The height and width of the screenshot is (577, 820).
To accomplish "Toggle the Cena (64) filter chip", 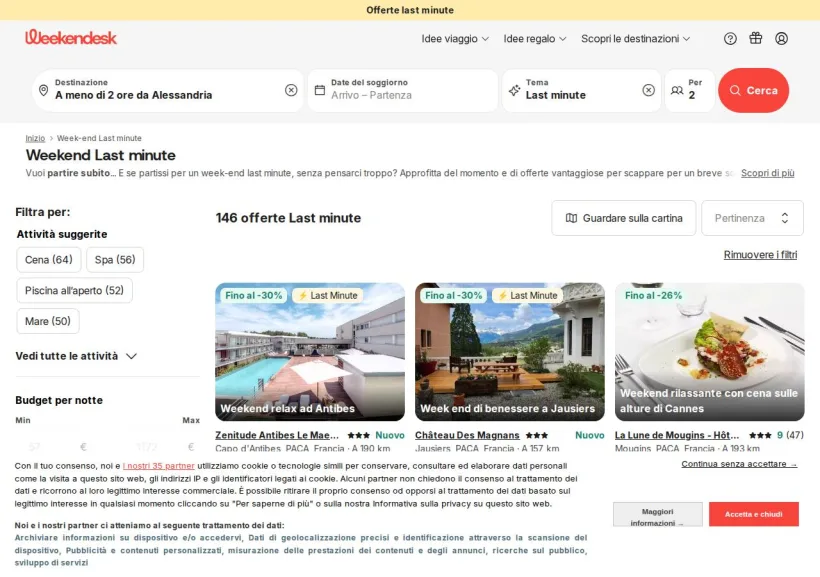I will click(x=49, y=259).
